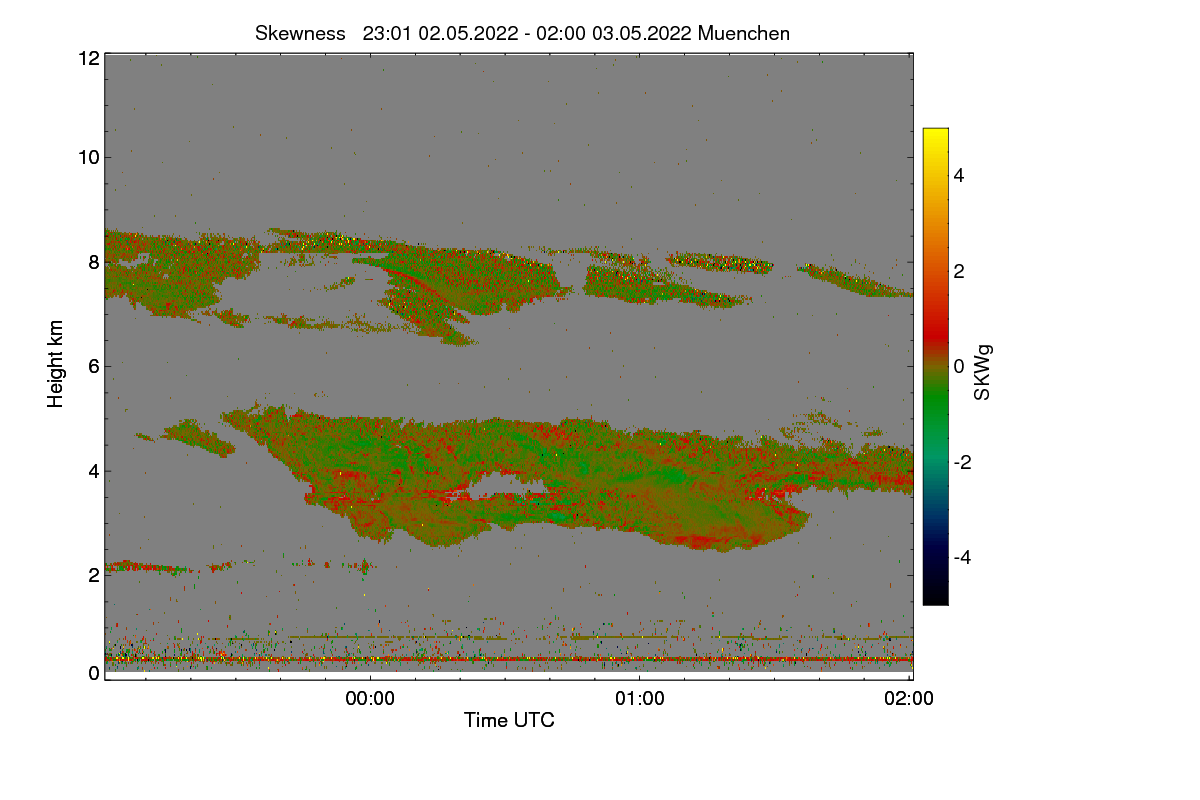Click the 'Height km' y-axis label

click(56, 364)
